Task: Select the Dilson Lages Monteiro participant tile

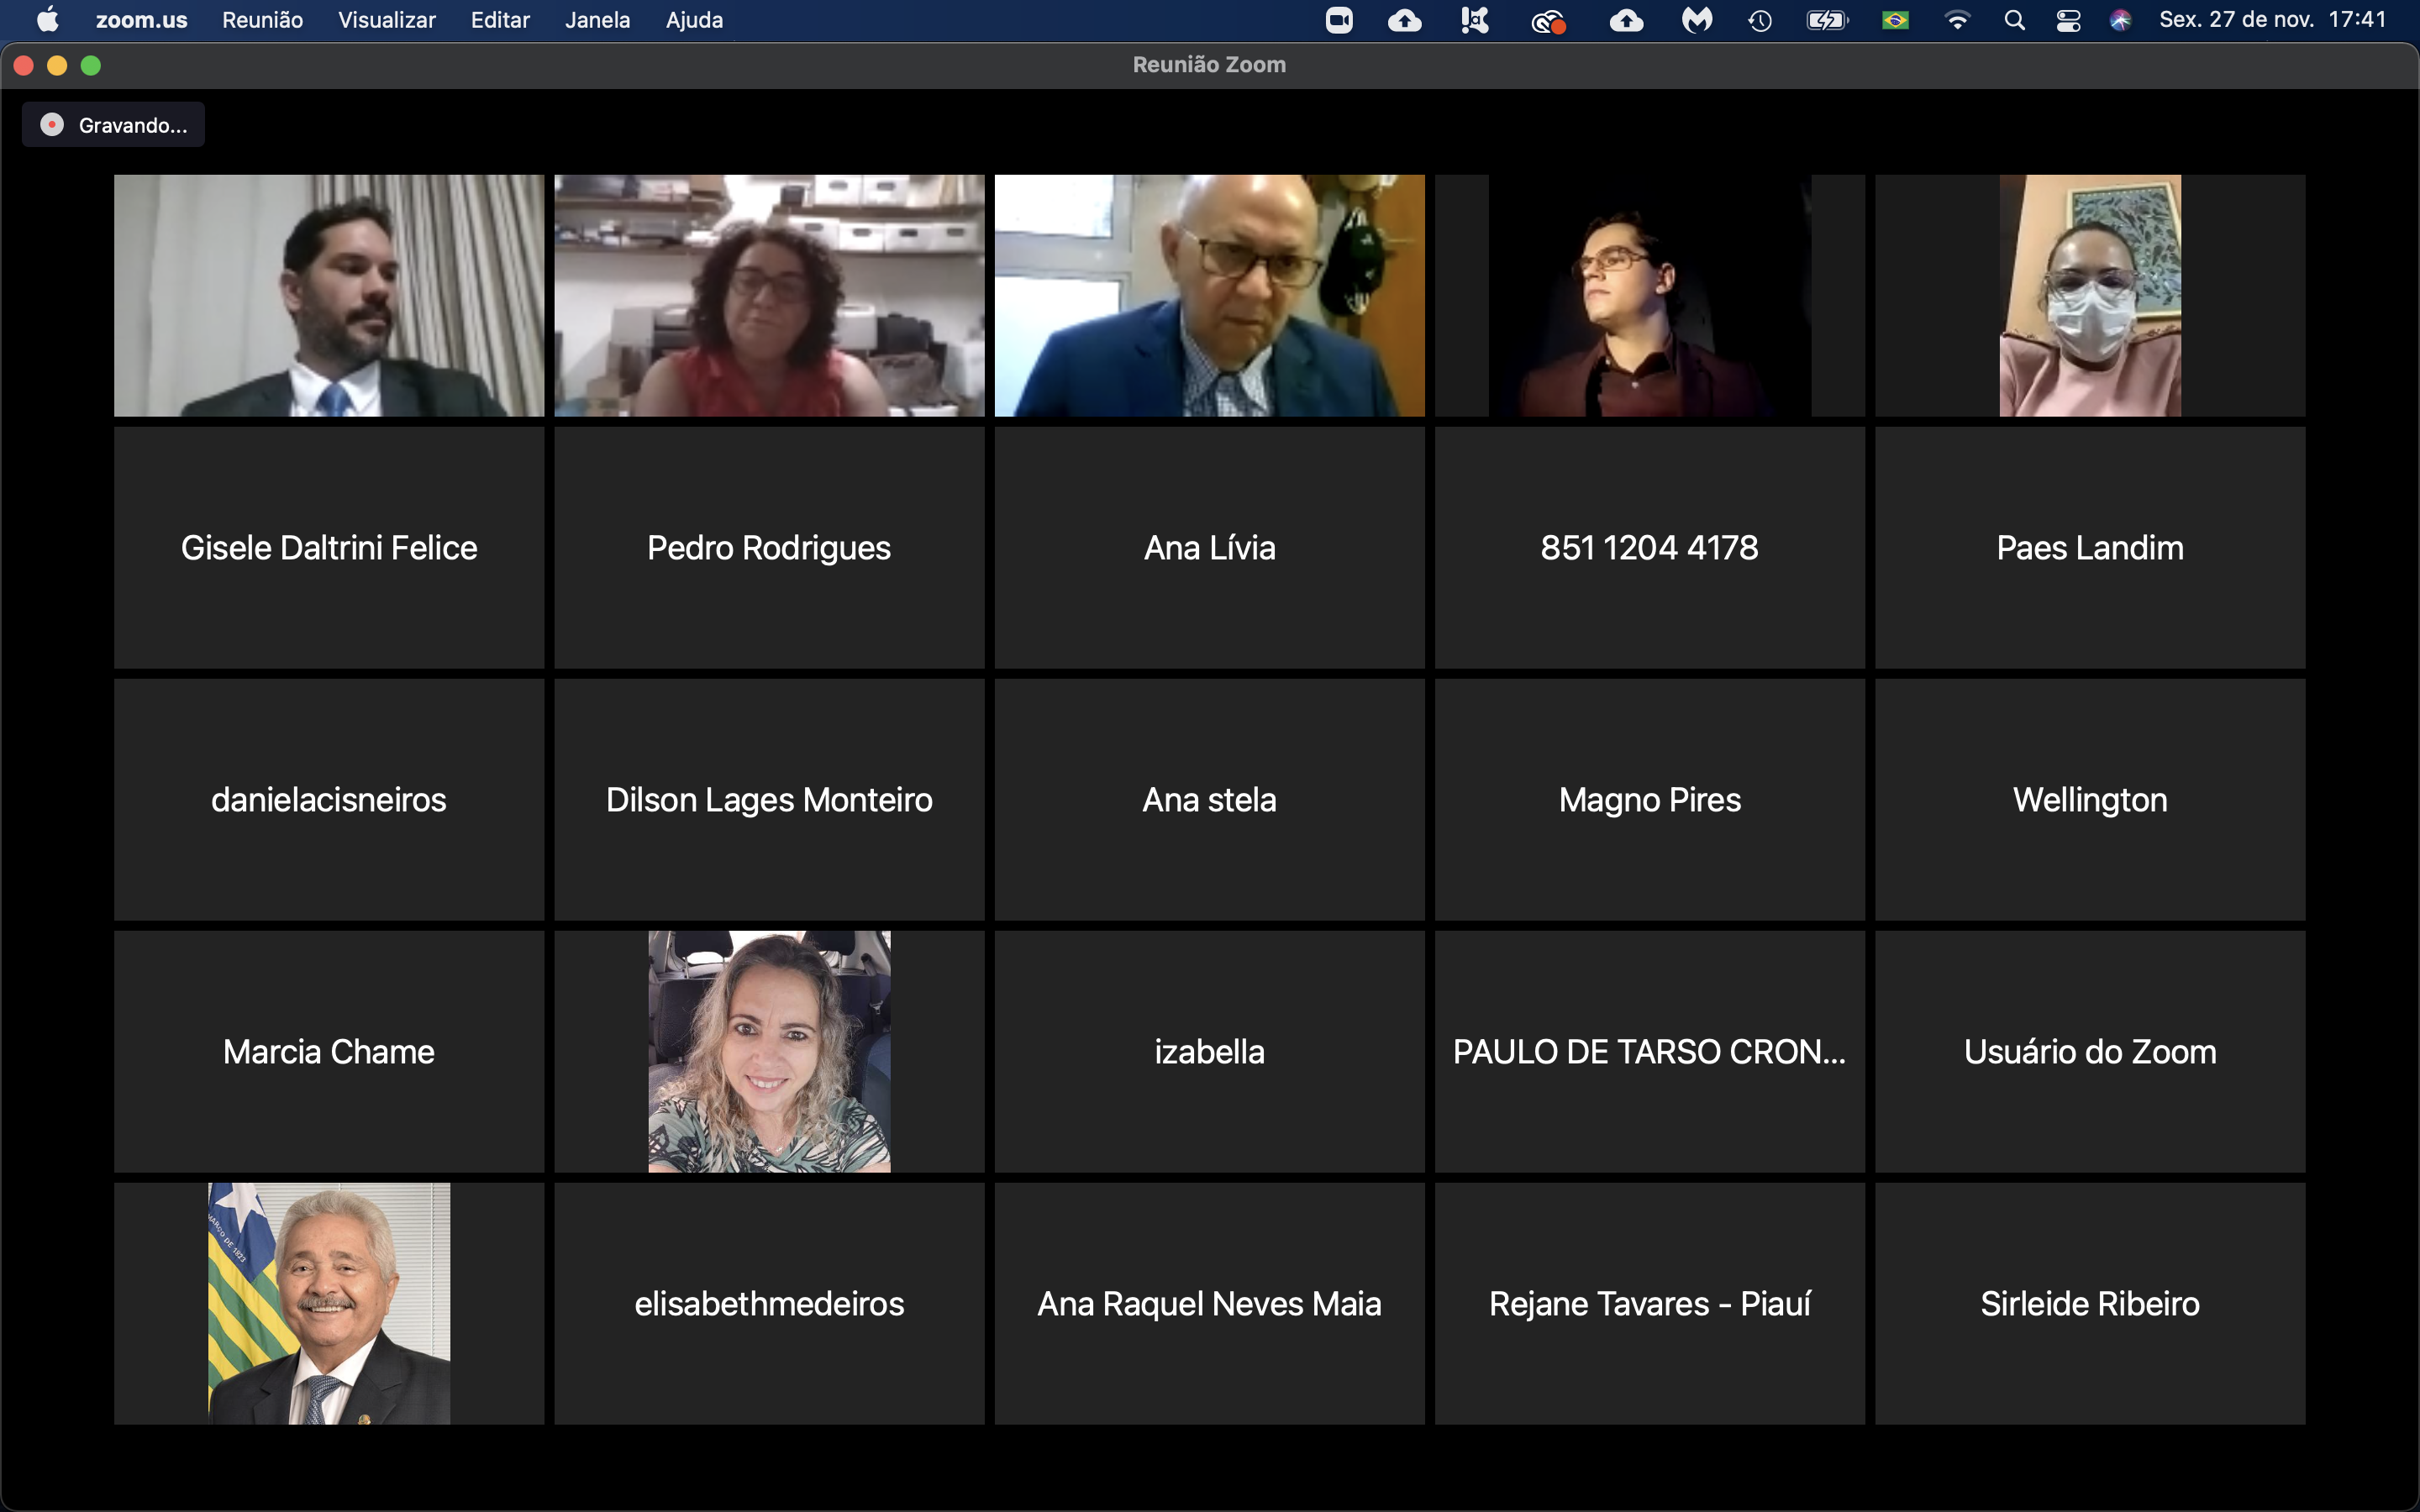Action: [769, 800]
